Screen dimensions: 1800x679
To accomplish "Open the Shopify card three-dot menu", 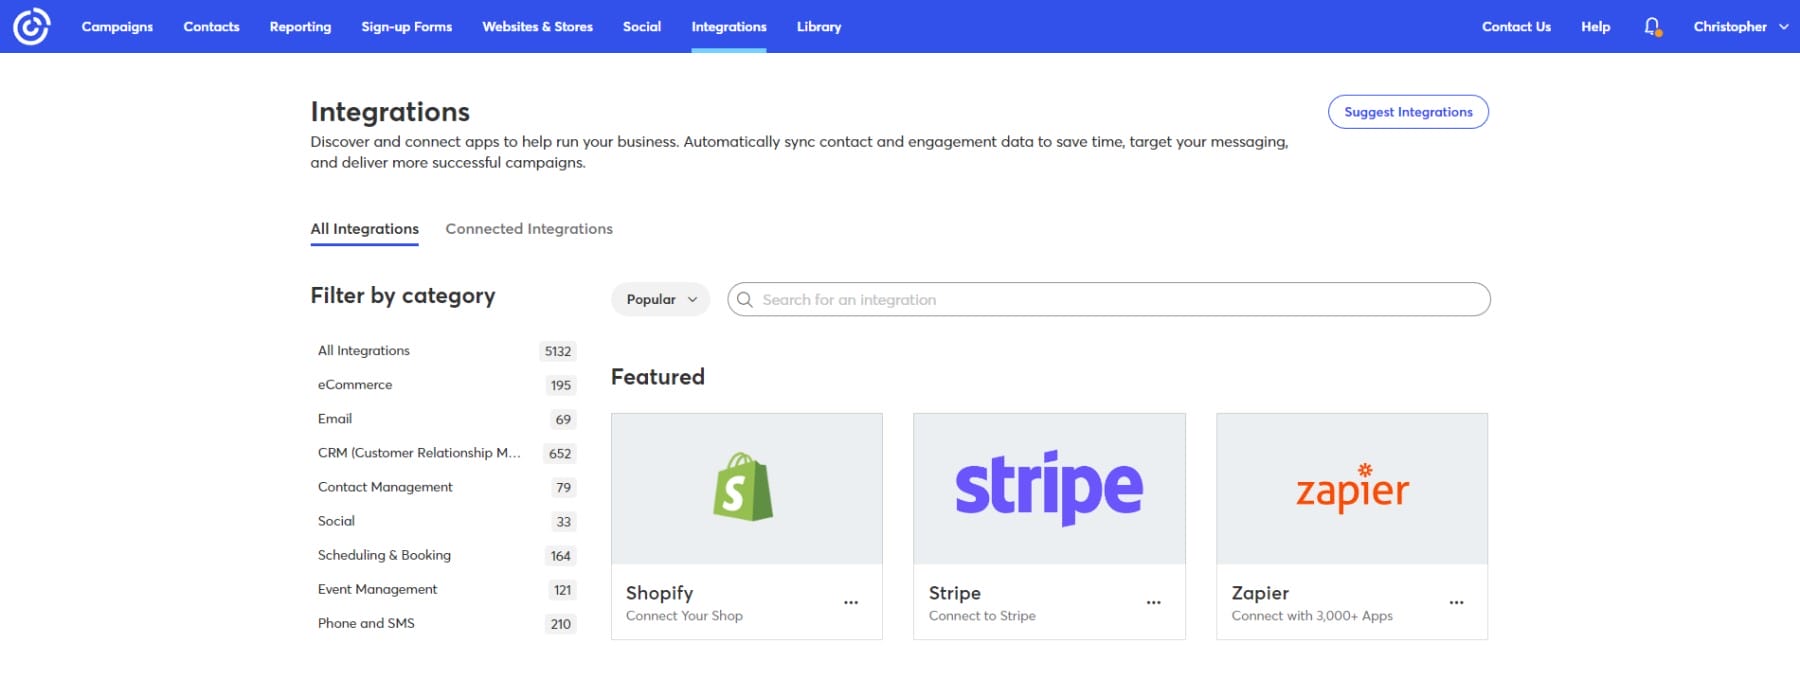I will 851,603.
